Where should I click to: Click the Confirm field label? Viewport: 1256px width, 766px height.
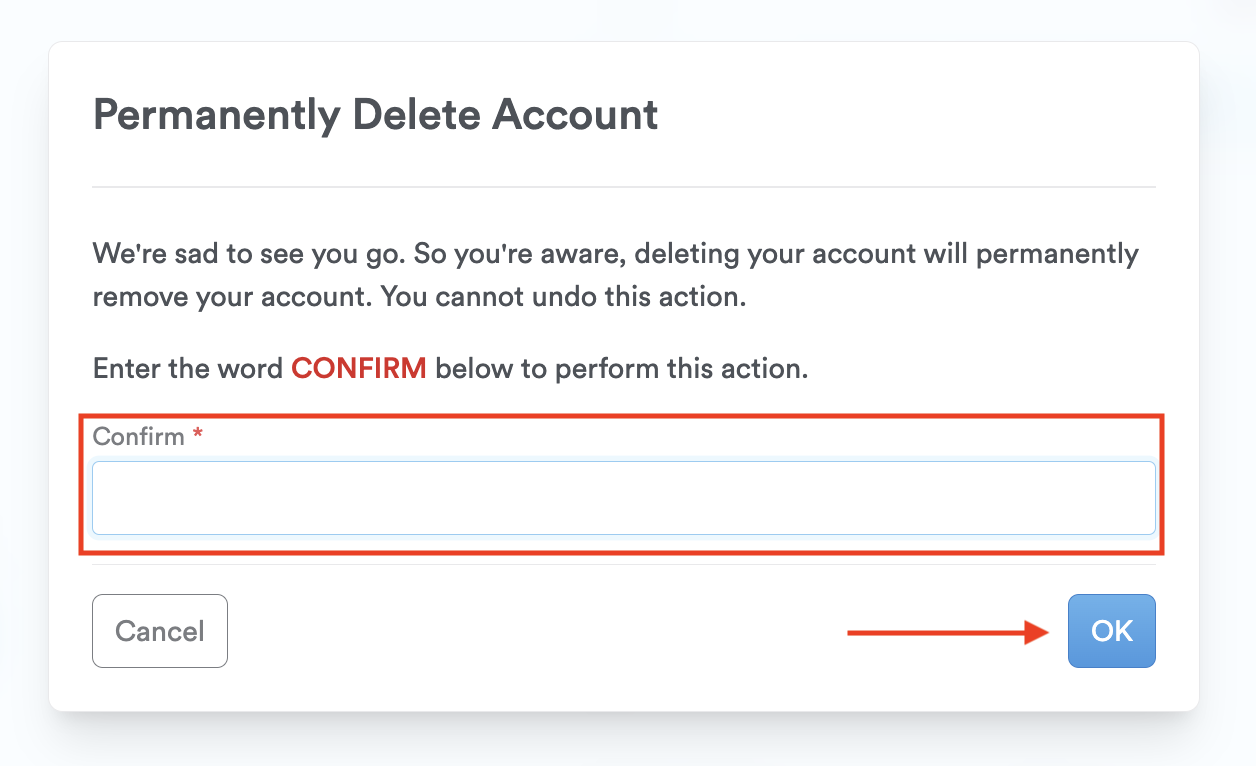pyautogui.click(x=138, y=437)
